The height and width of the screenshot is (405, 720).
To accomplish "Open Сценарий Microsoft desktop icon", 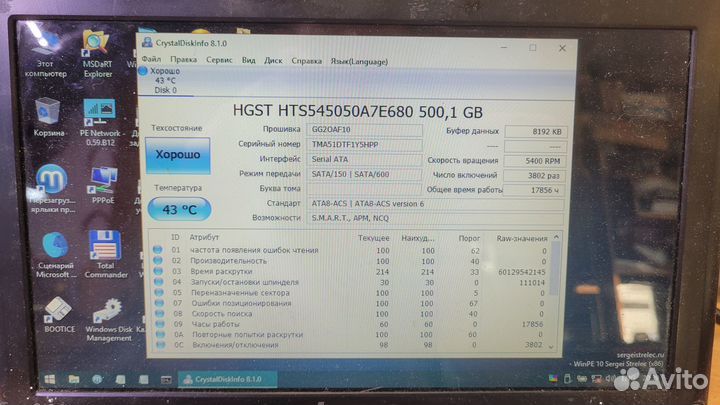I will [55, 255].
